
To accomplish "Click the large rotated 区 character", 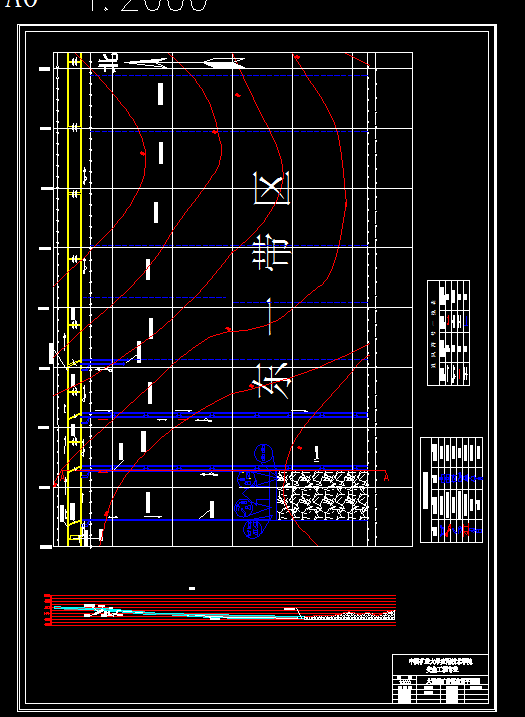I will [272, 188].
